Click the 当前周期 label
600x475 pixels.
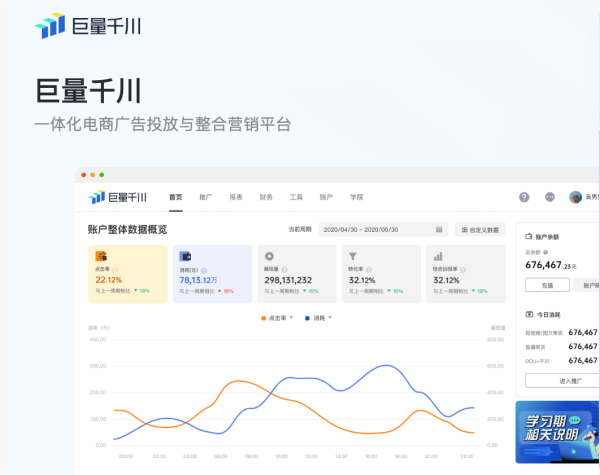300,229
